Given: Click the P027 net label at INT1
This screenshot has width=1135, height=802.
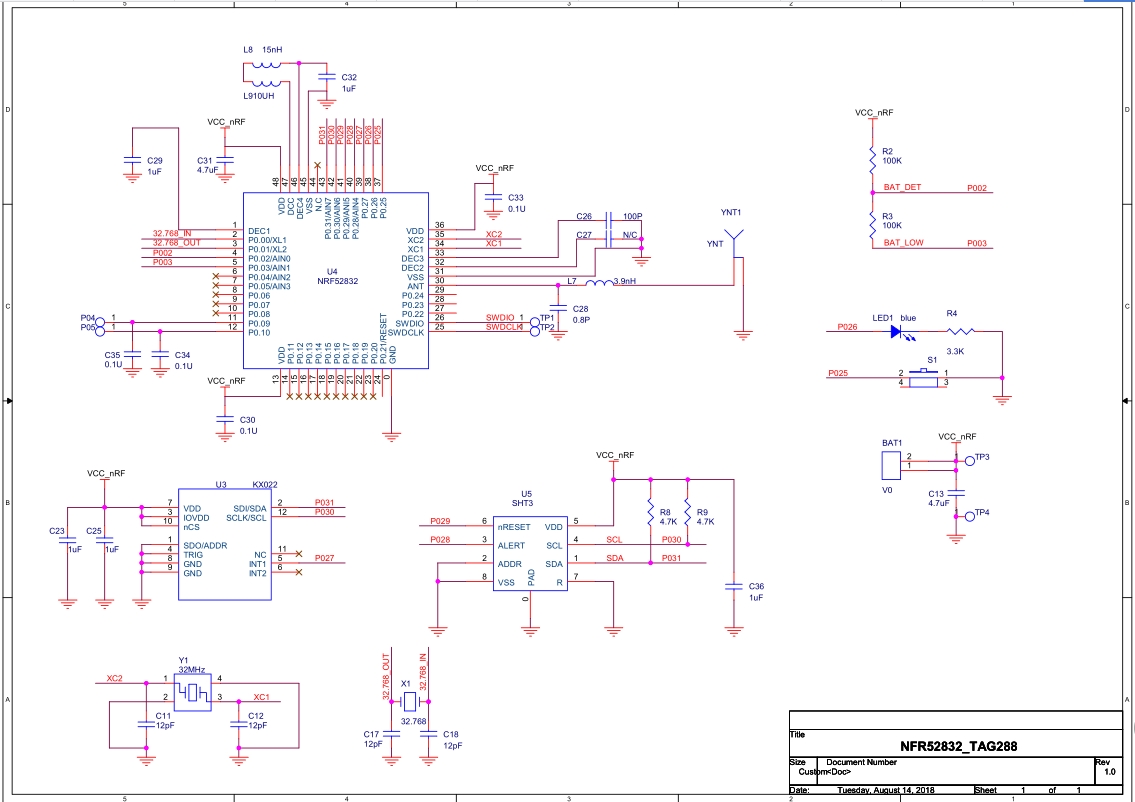Looking at the screenshot, I should [x=325, y=559].
